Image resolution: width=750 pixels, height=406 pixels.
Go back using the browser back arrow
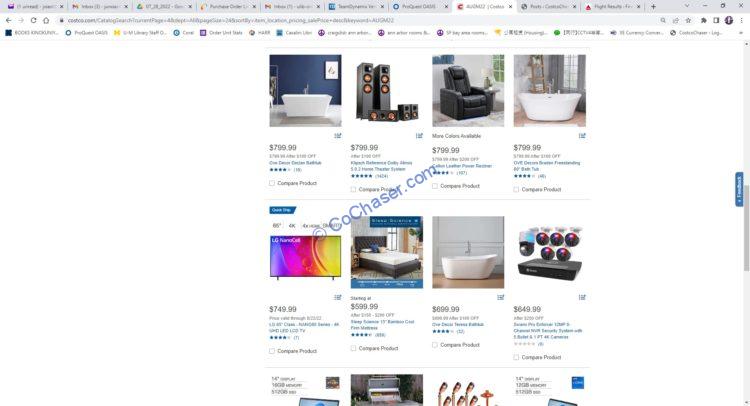click(x=9, y=21)
